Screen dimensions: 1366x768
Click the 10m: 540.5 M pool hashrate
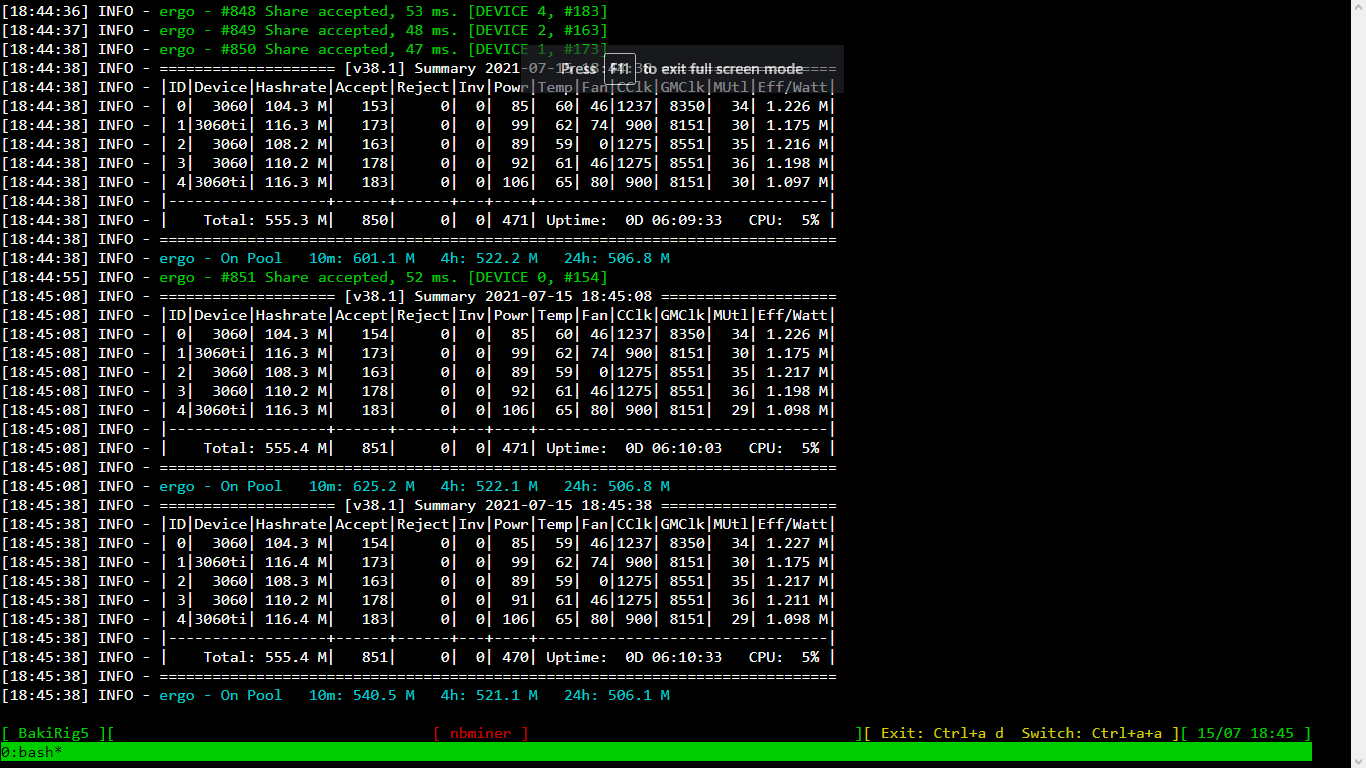tap(361, 695)
